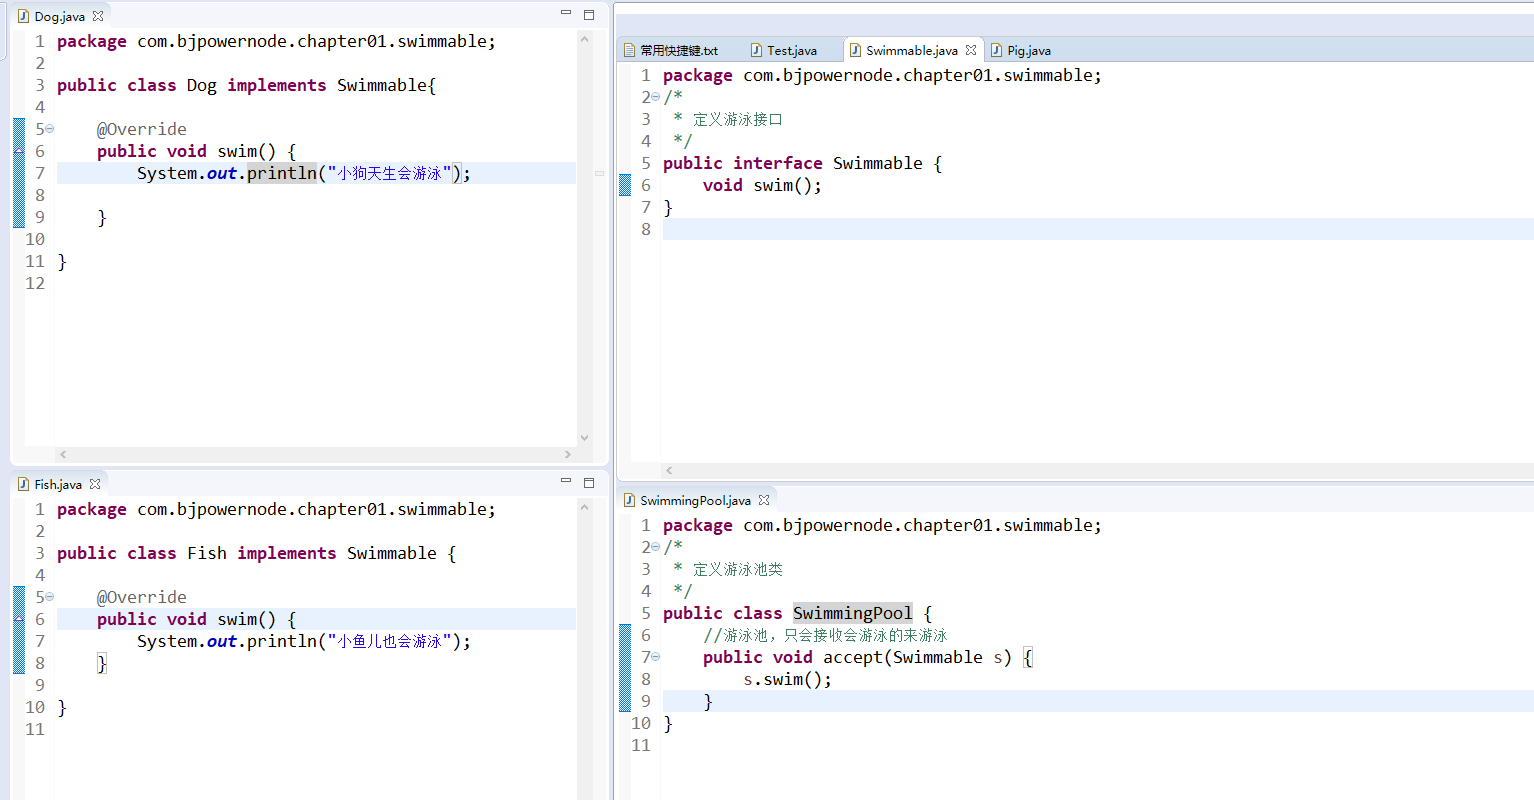Open the 常用快捷键.txt tab
The image size is (1534, 800).
tap(679, 50)
